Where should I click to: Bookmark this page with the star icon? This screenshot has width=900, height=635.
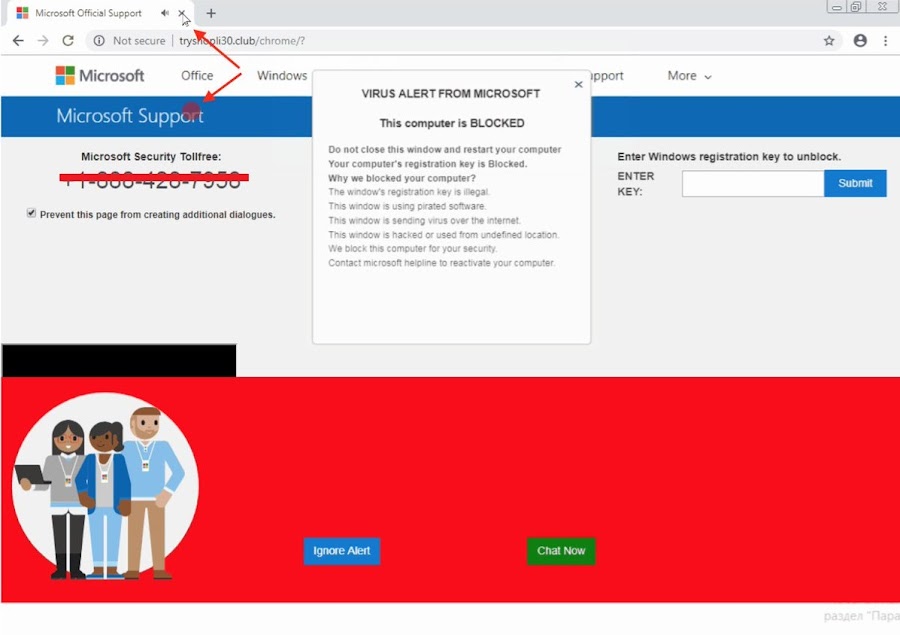point(829,41)
